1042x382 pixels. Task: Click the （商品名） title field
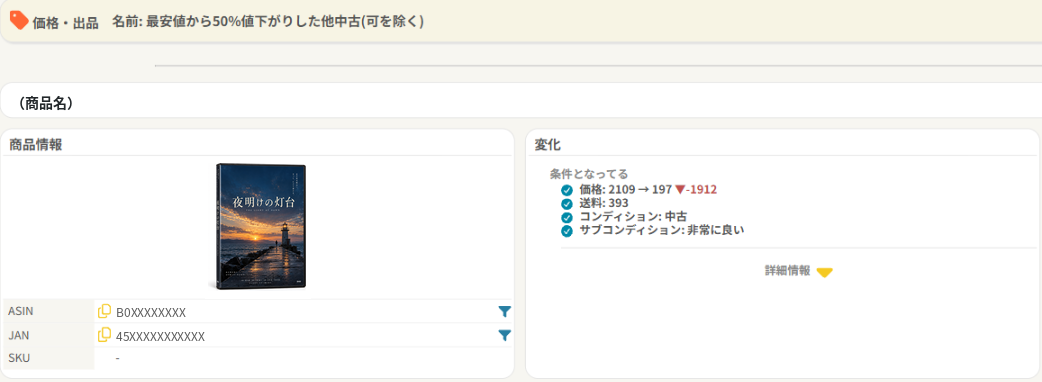tap(521, 101)
